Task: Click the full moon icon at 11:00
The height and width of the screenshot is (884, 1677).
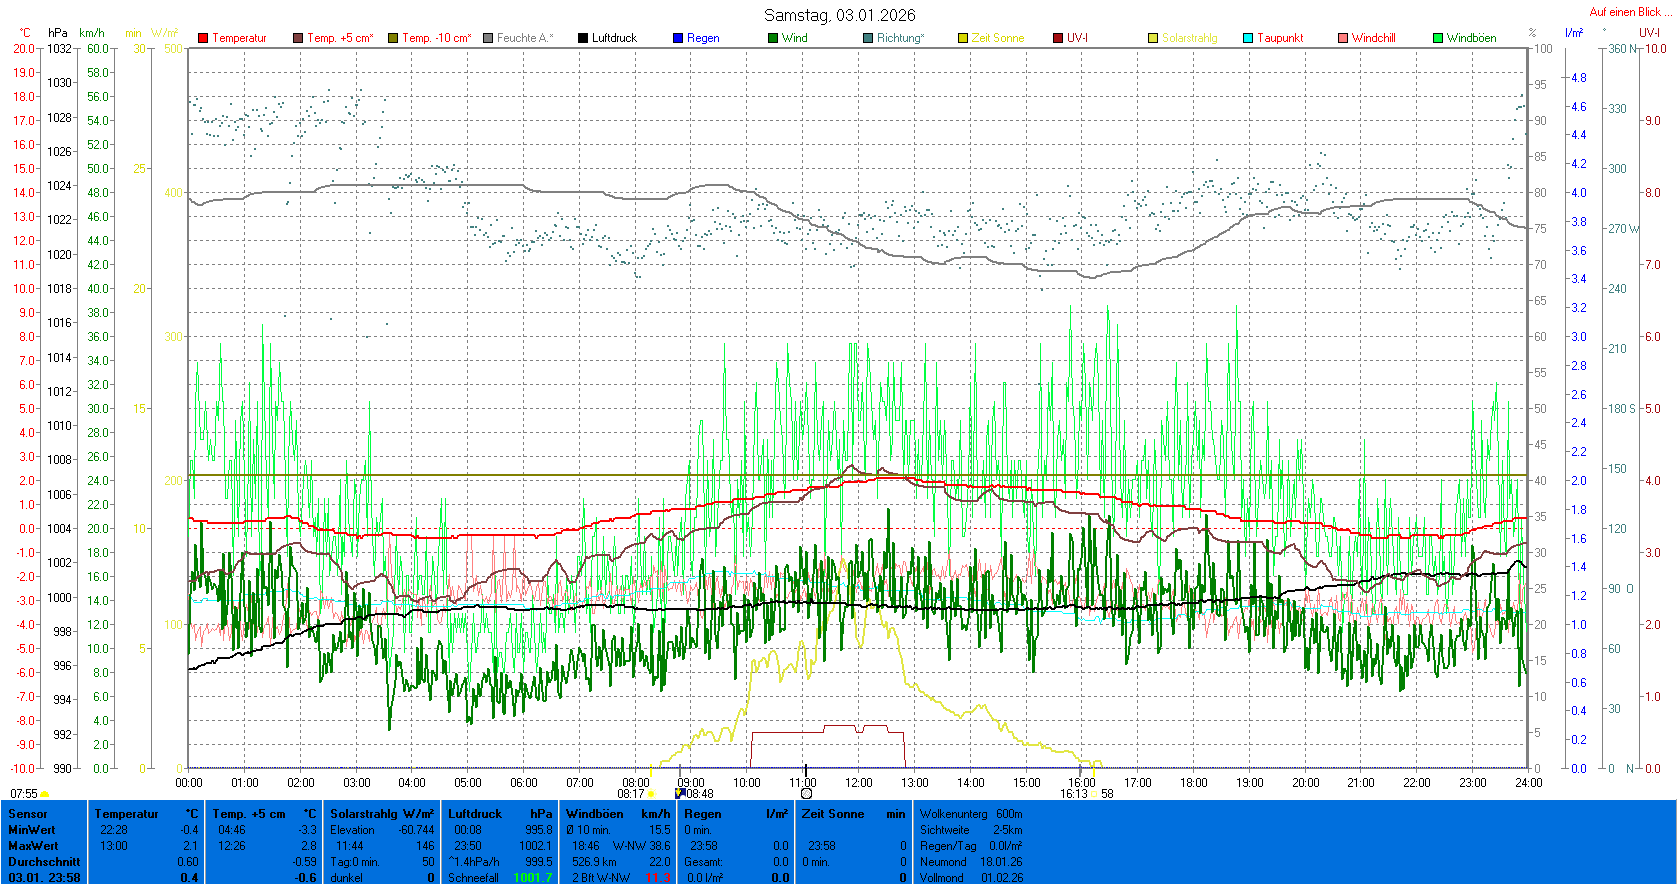Action: 806,794
